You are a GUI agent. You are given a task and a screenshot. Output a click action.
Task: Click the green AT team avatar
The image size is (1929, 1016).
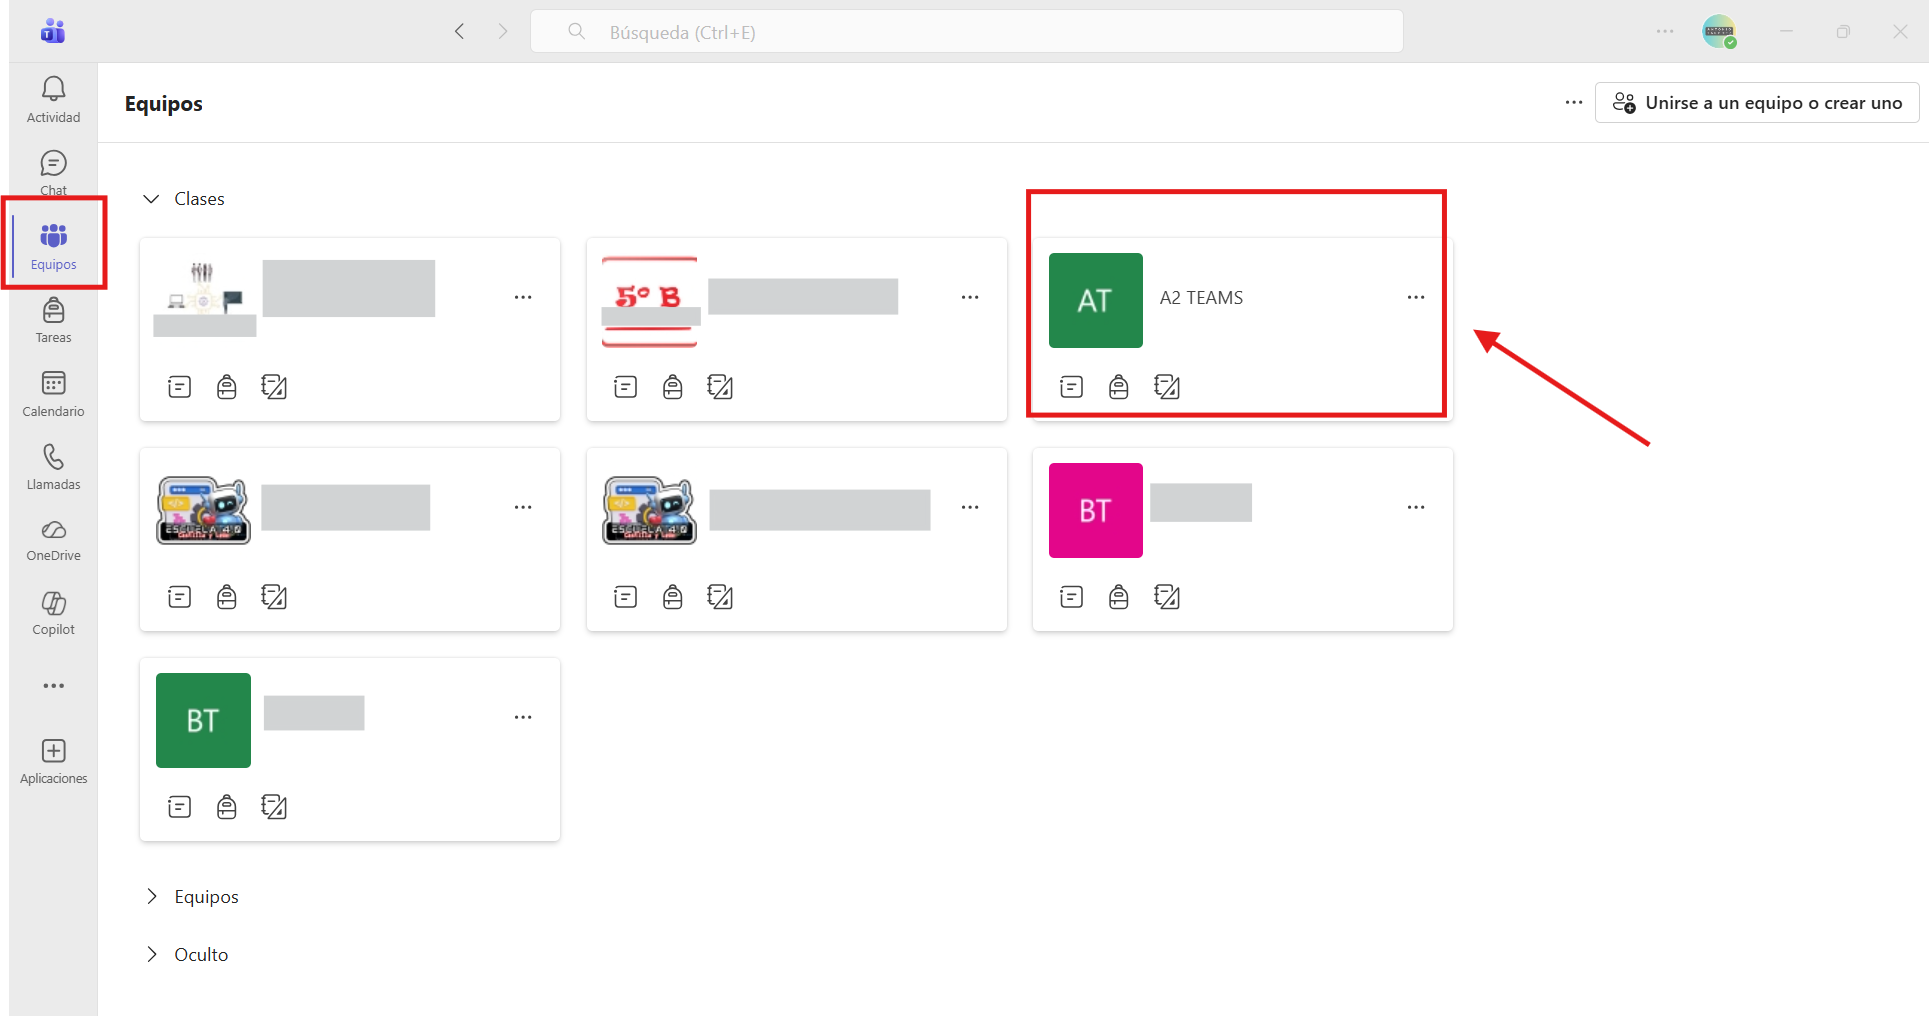1095,300
